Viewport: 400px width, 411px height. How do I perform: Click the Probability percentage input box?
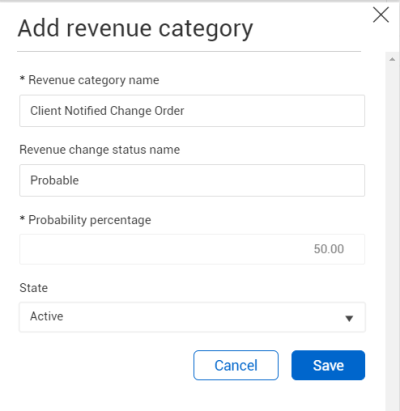[192, 249]
